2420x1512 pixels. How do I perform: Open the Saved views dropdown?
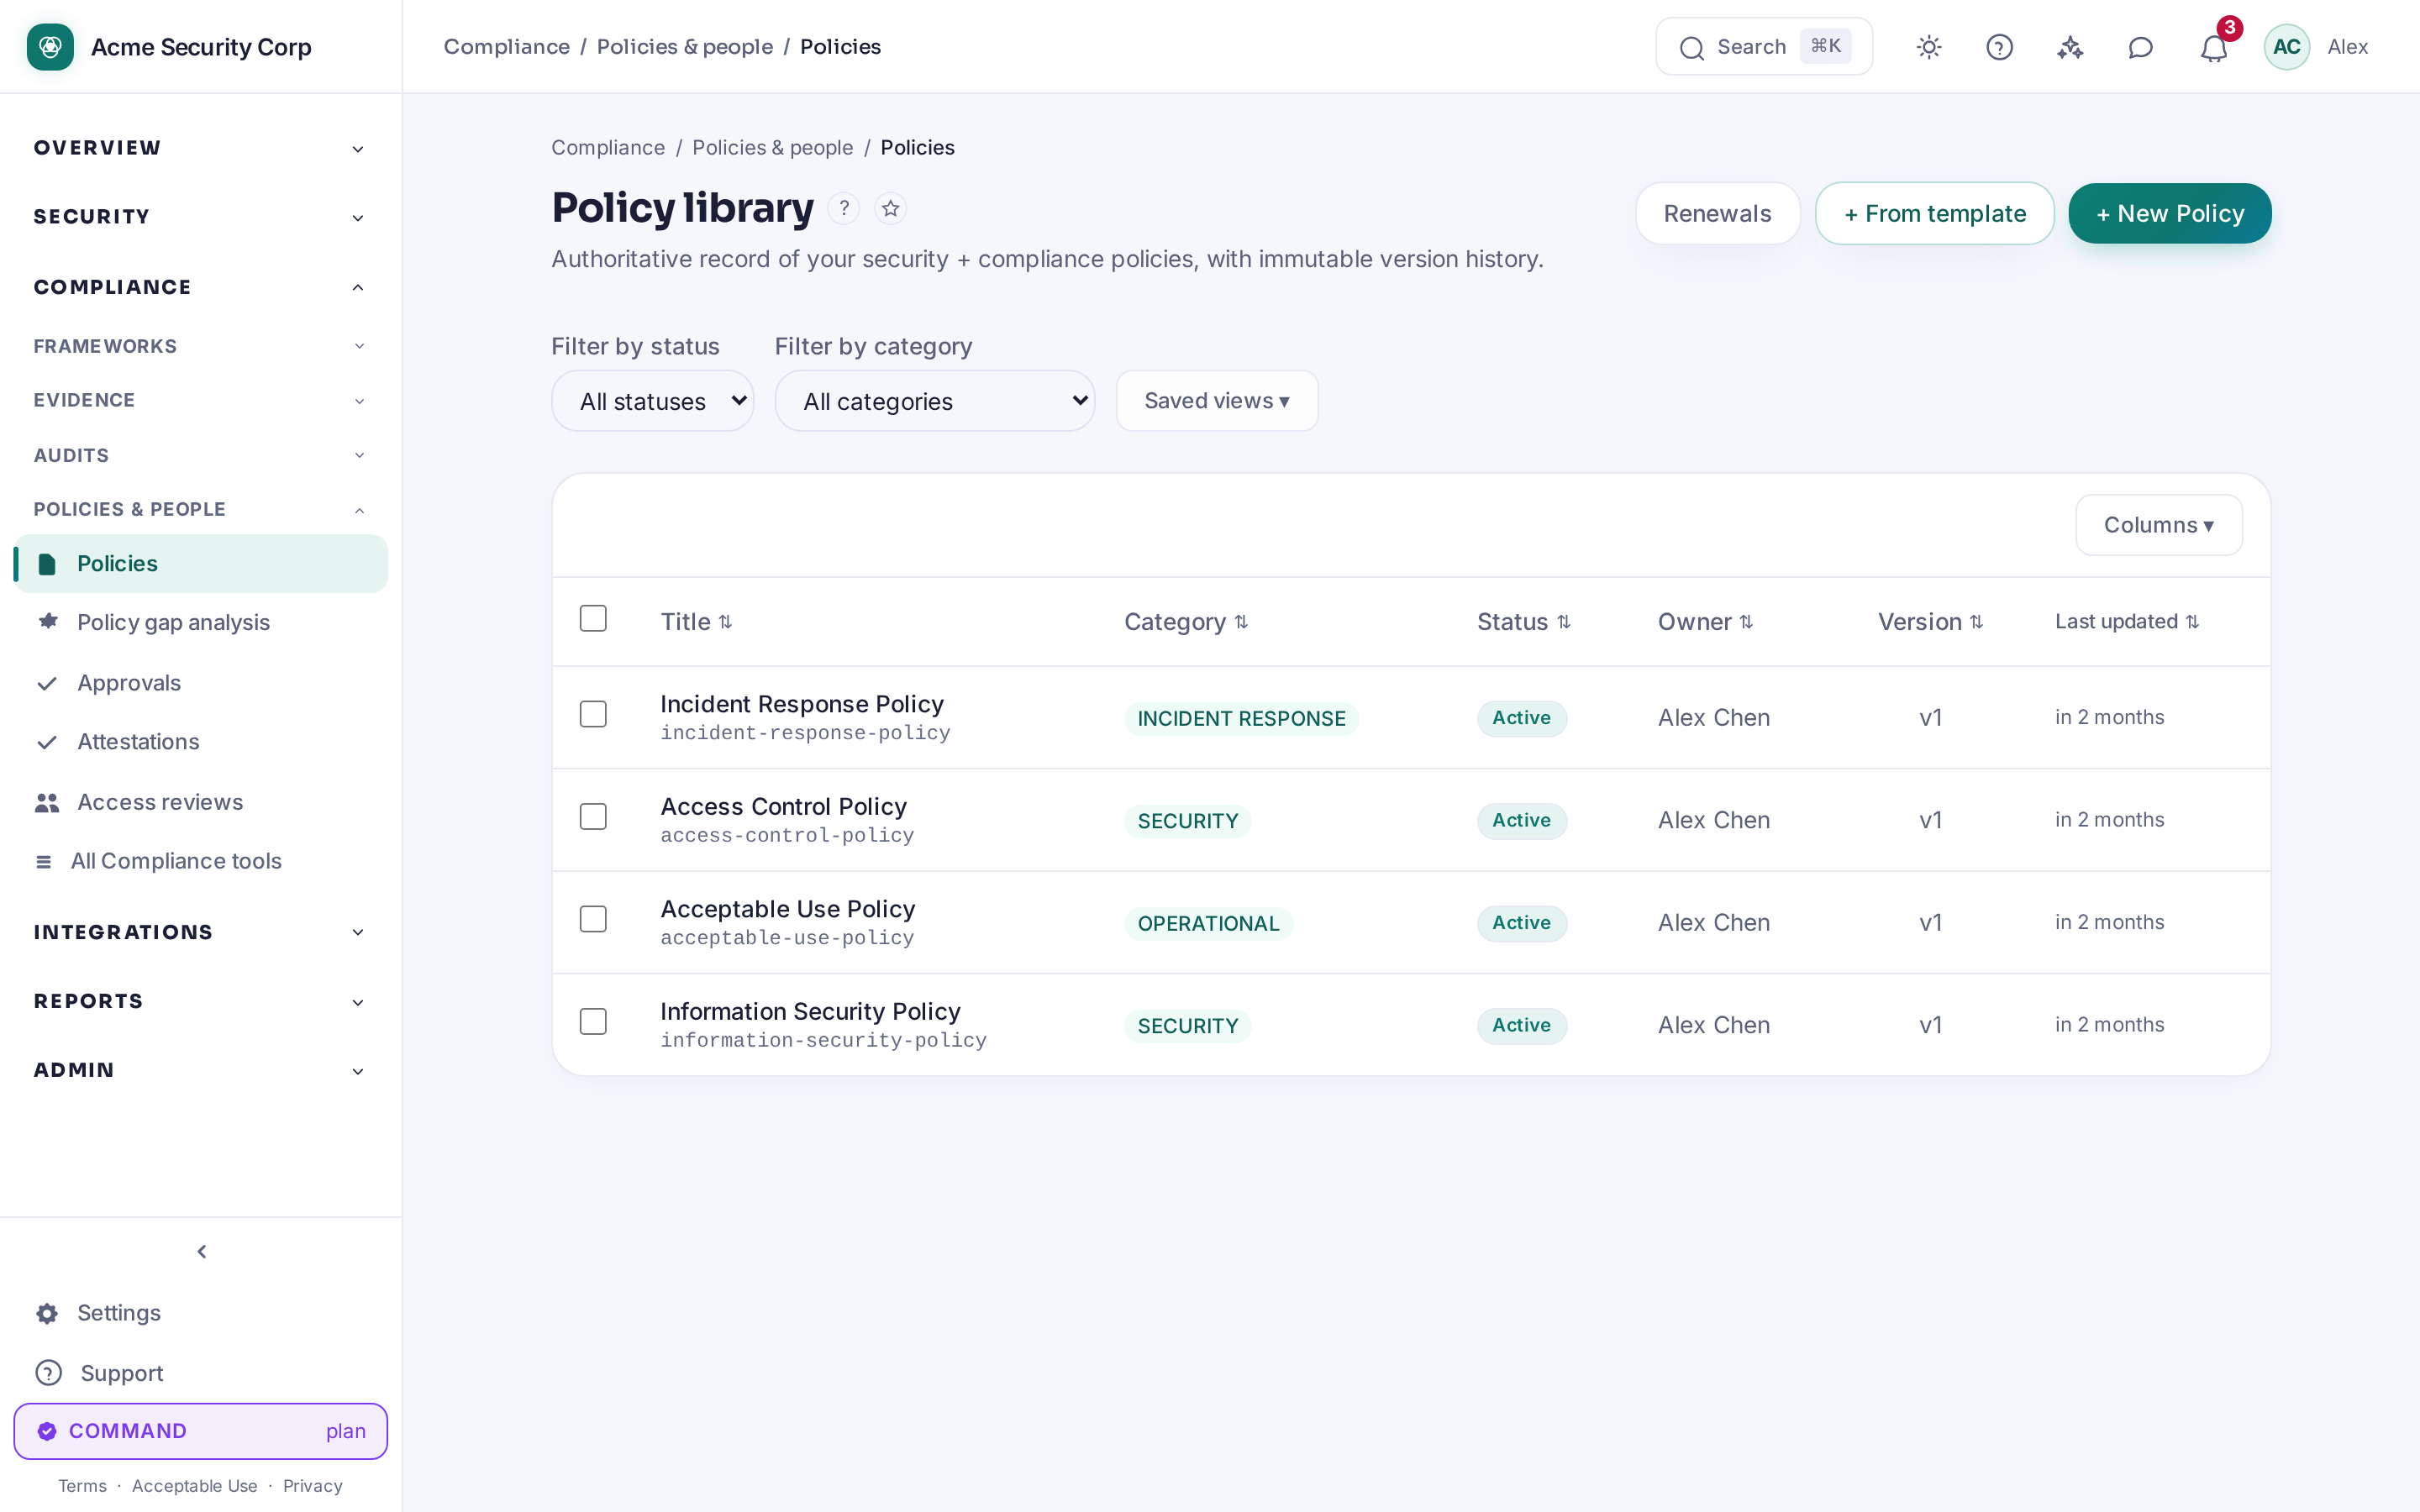click(x=1216, y=401)
